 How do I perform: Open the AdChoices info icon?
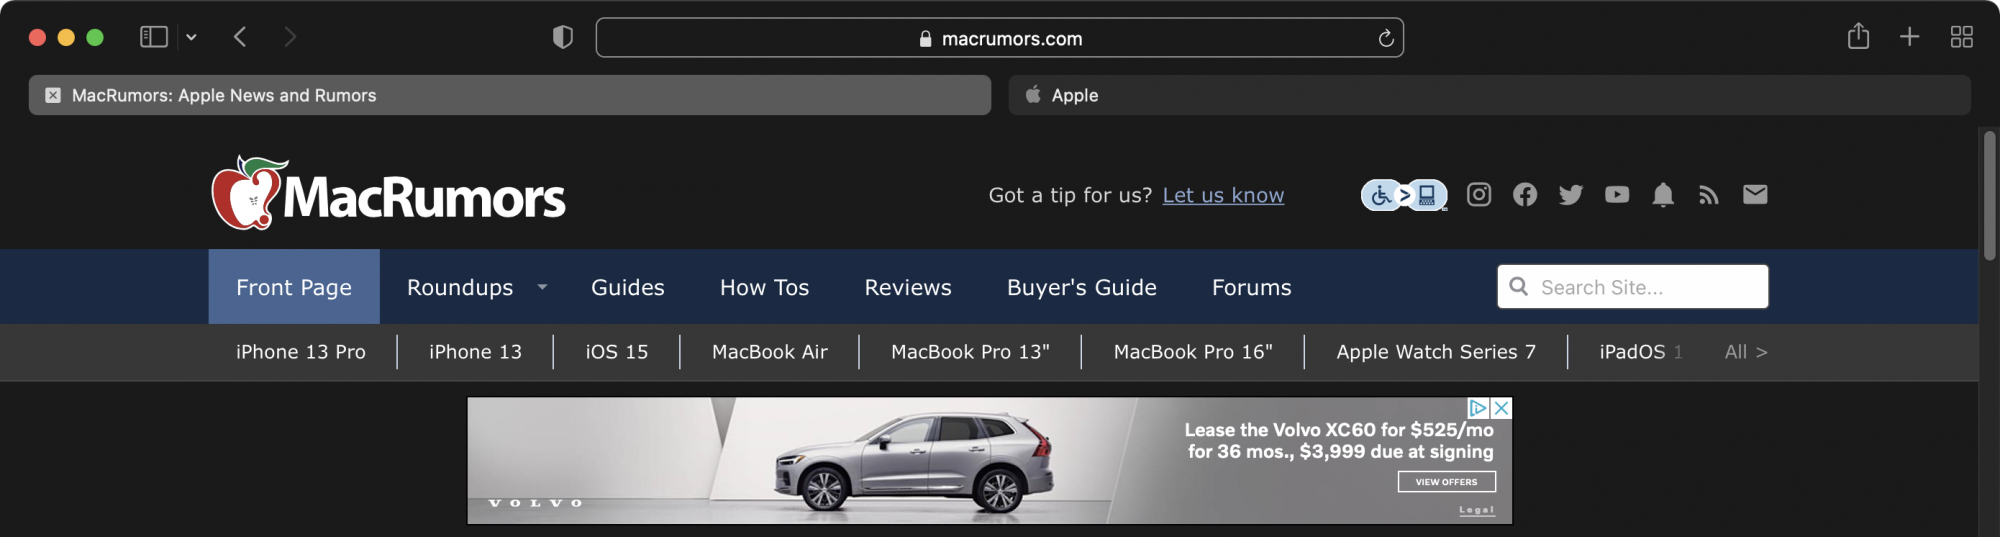pyautogui.click(x=1478, y=408)
